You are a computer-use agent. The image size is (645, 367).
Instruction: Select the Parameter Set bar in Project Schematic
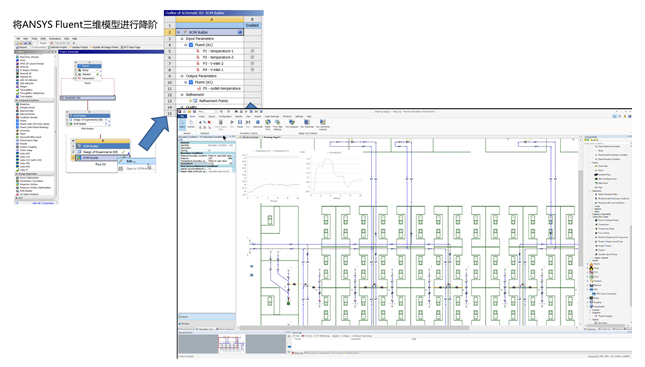click(x=88, y=98)
